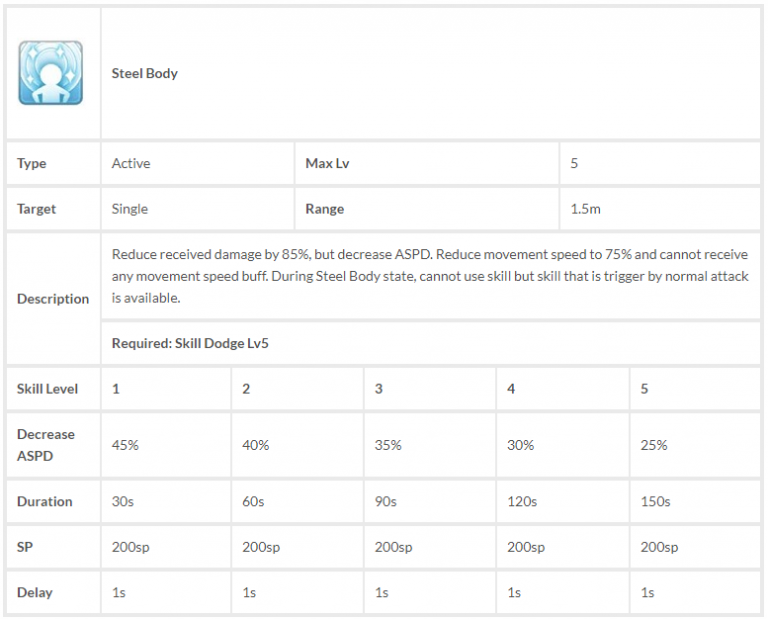
Task: Click the Description row label
Action: tap(53, 299)
